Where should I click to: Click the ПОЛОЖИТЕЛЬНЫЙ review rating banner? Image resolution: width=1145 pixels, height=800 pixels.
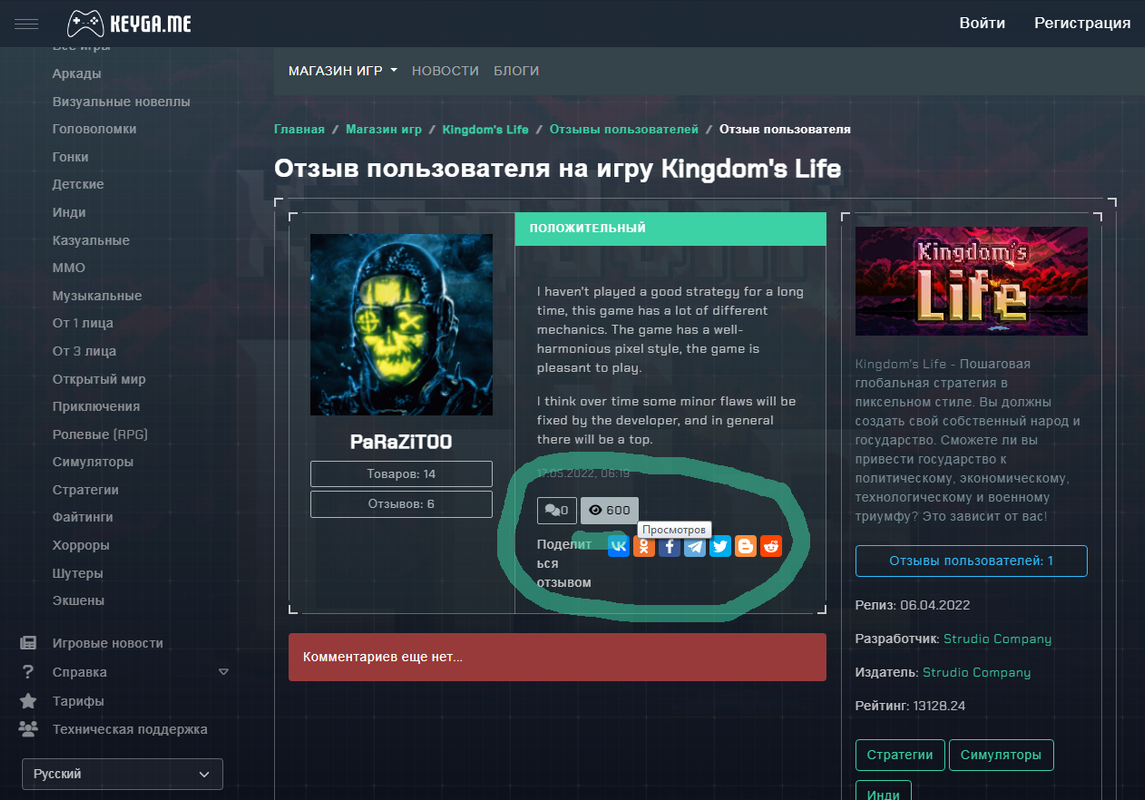tap(670, 228)
